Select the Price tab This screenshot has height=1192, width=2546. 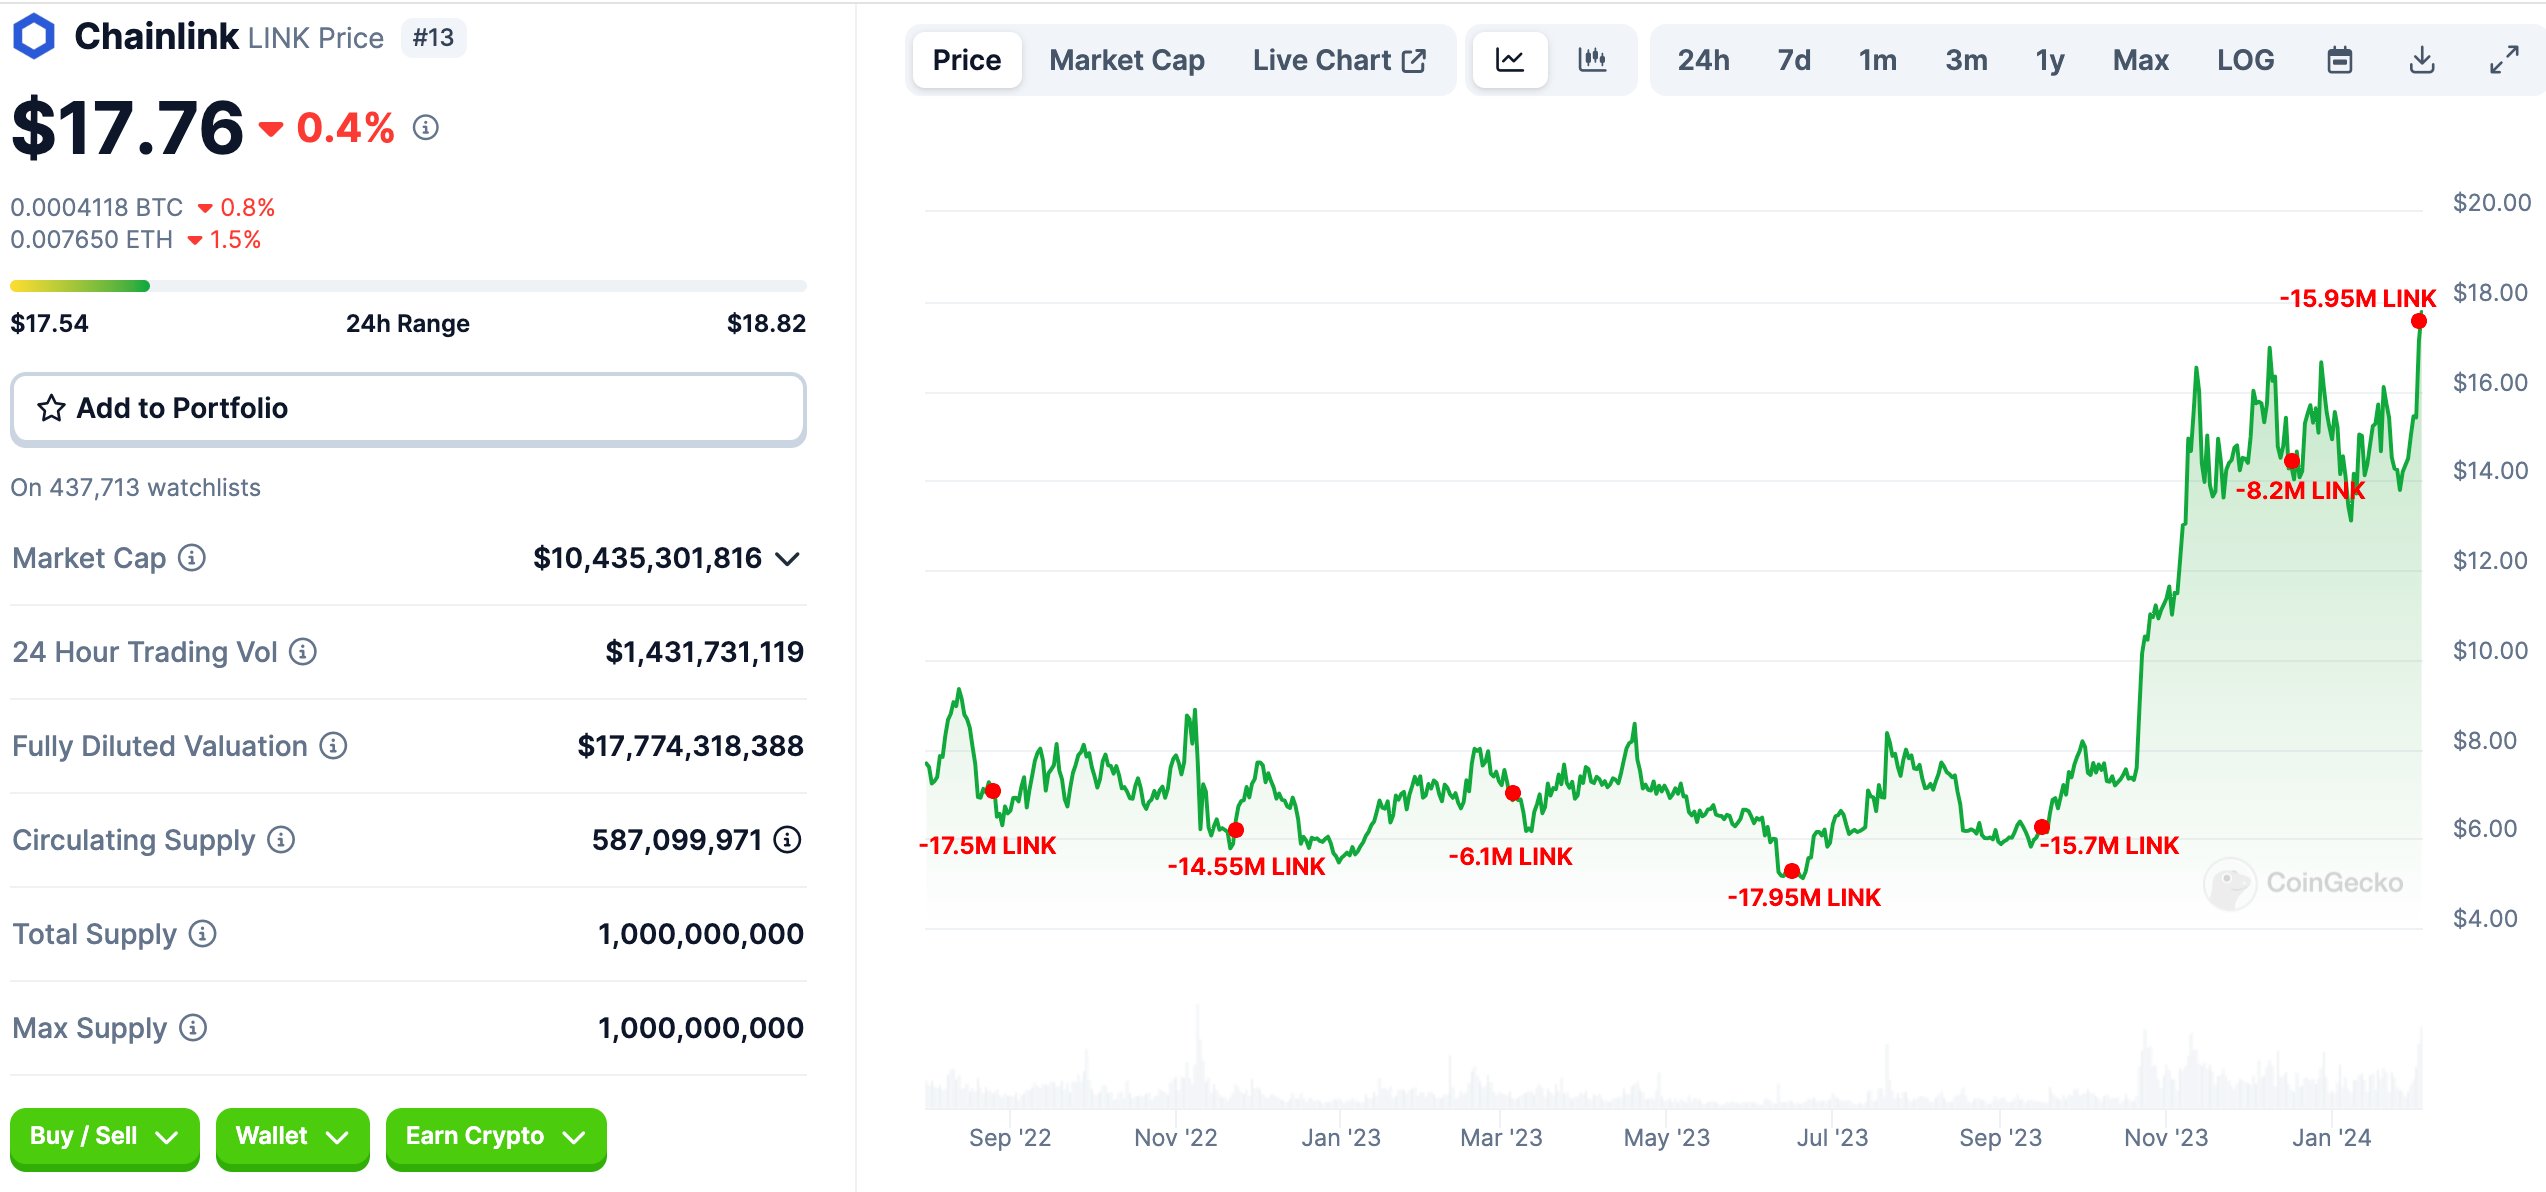pyautogui.click(x=967, y=60)
